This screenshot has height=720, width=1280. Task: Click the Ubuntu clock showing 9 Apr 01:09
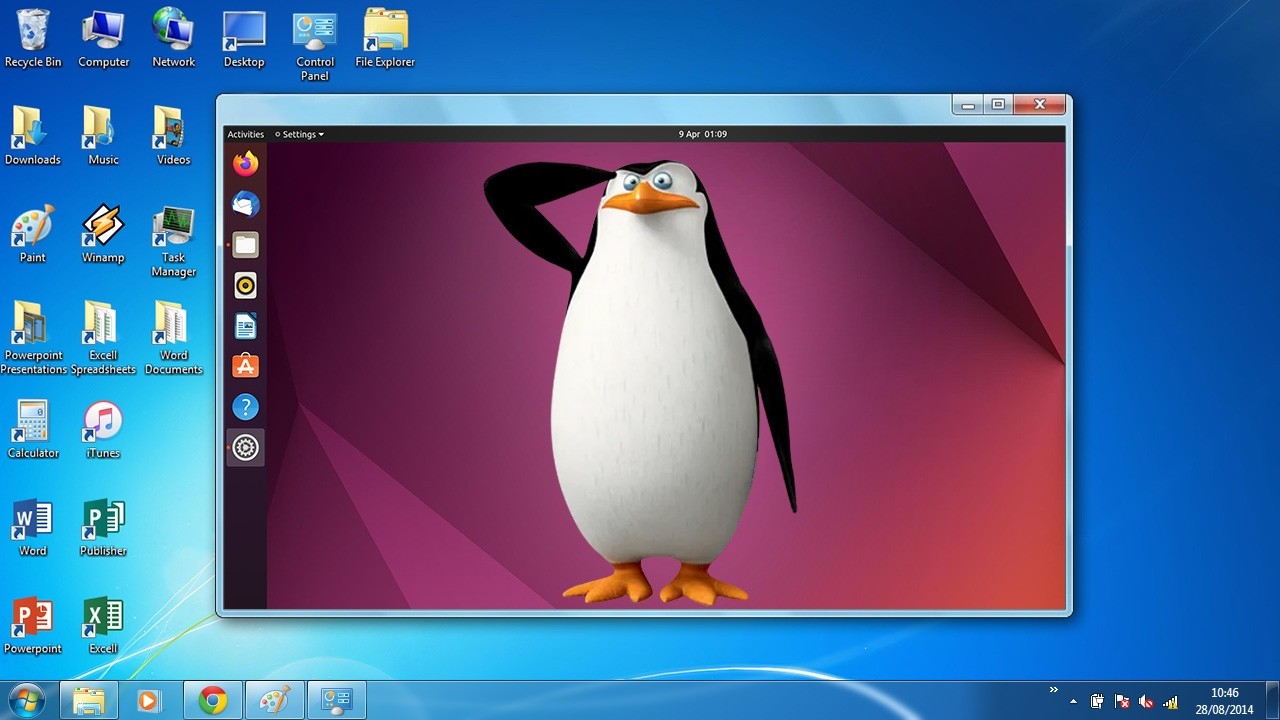pos(702,133)
